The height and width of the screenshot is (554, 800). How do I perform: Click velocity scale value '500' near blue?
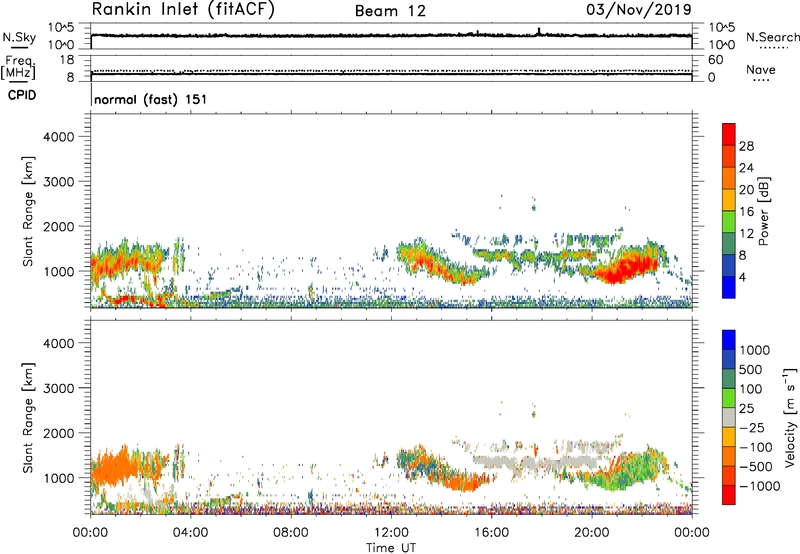pyautogui.click(x=751, y=369)
